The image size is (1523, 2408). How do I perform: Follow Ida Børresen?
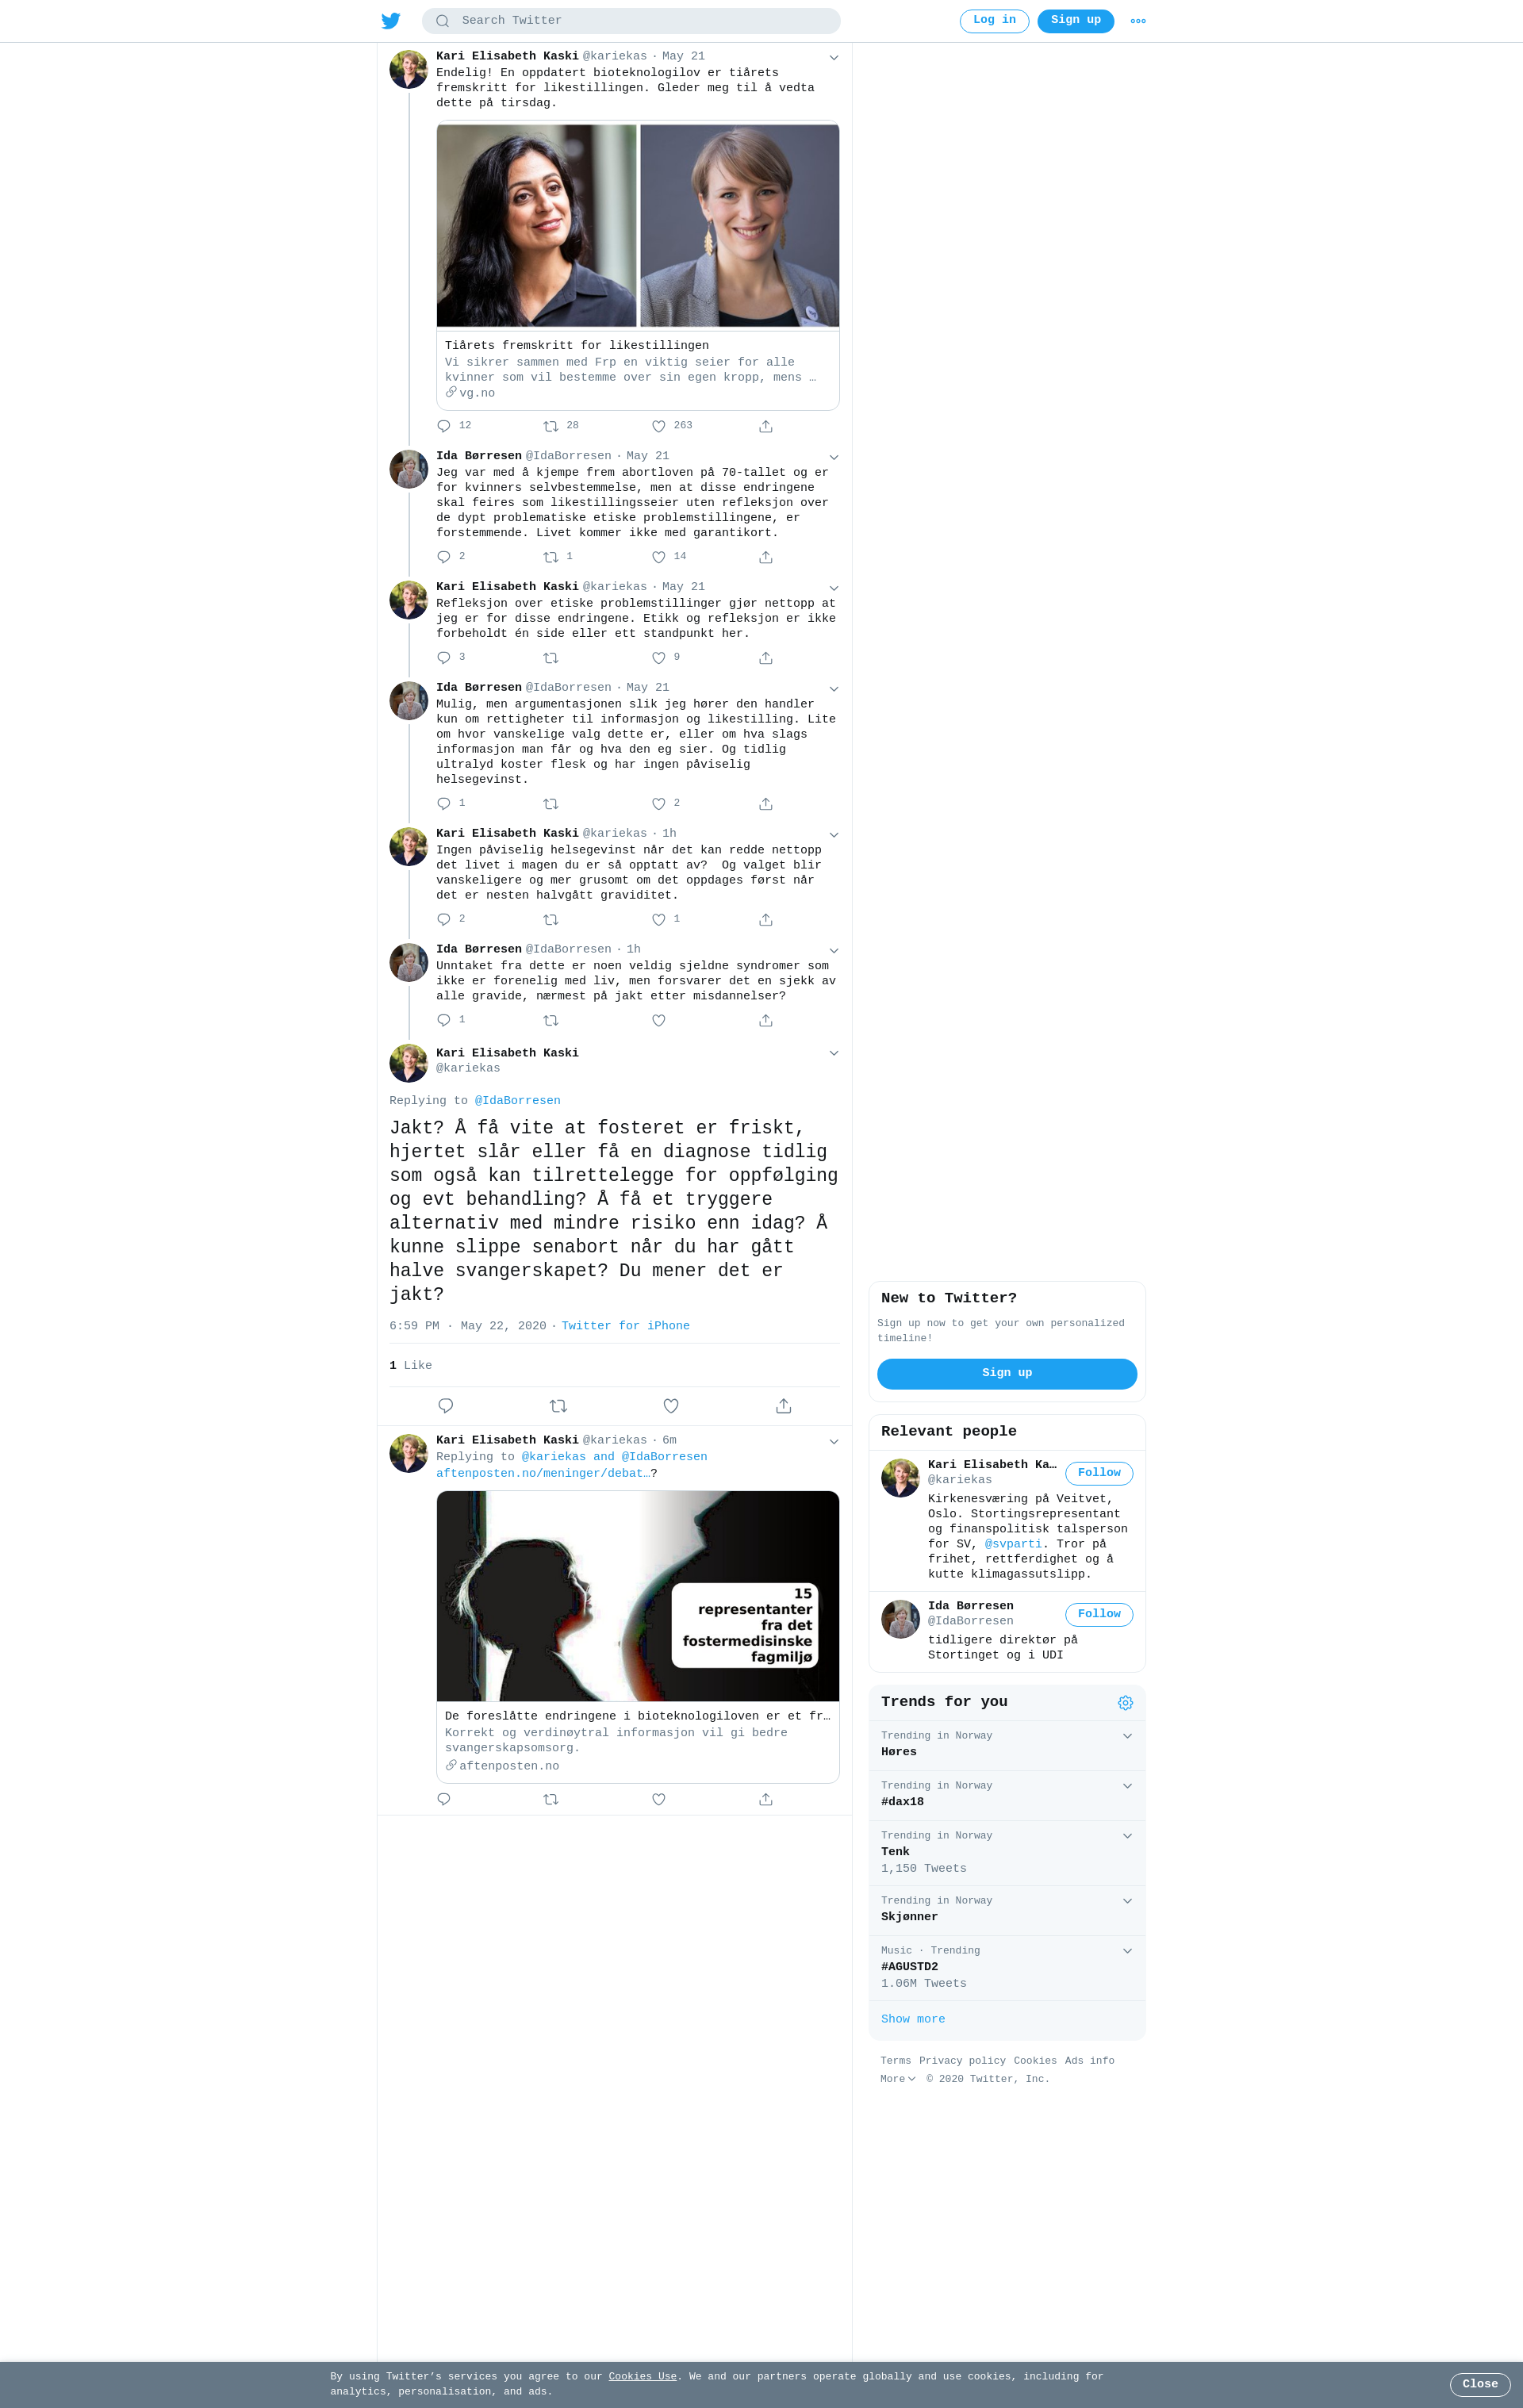click(x=1099, y=1614)
